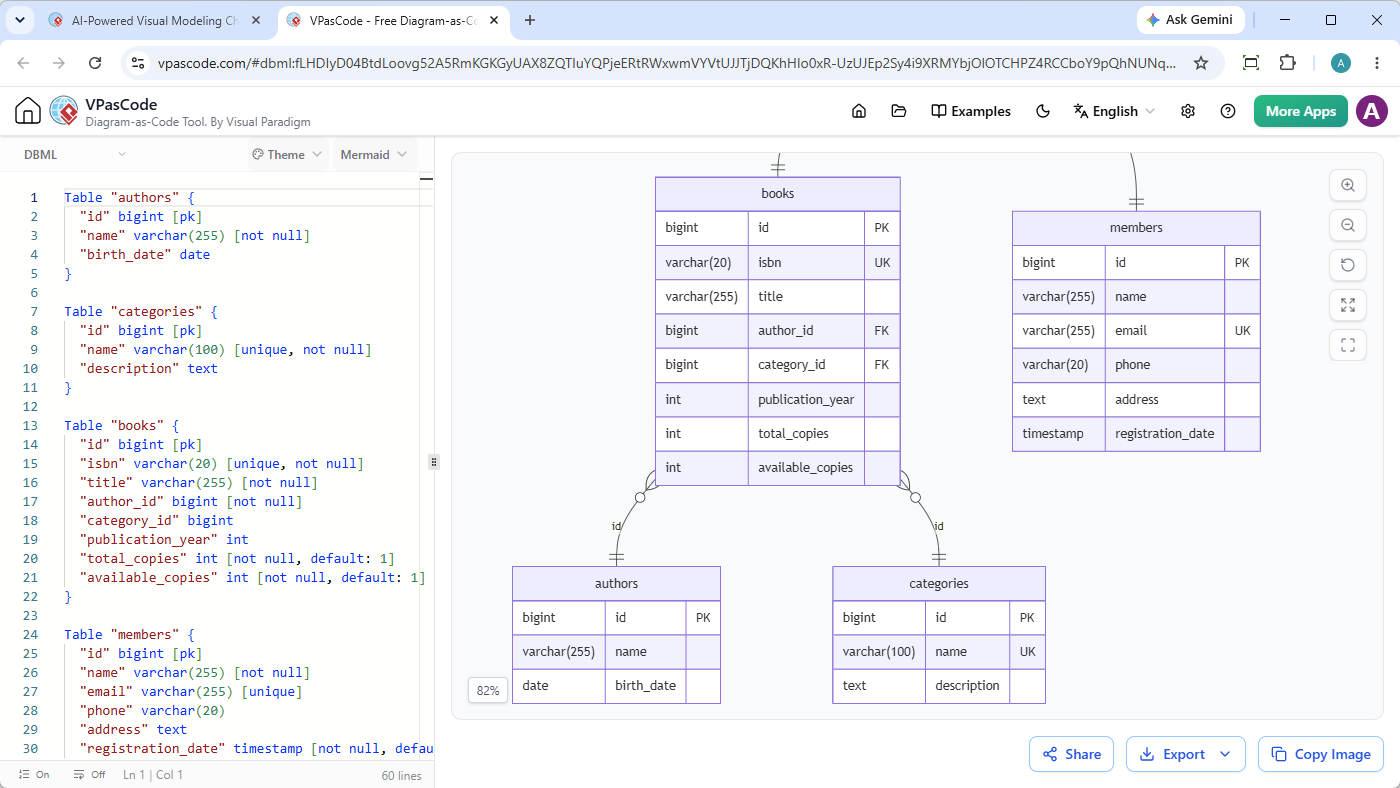Open the Theme dropdown

[x=287, y=154]
